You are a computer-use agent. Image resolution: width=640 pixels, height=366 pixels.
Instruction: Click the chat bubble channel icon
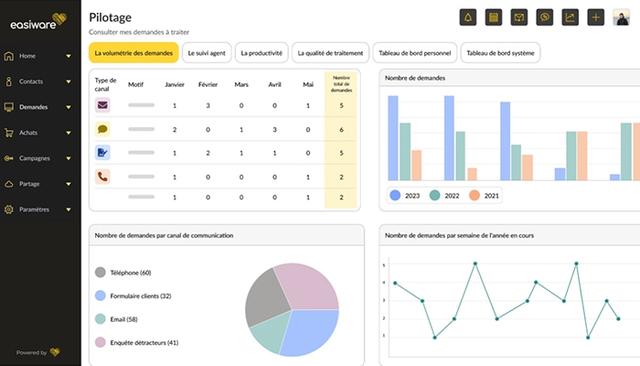pyautogui.click(x=102, y=129)
